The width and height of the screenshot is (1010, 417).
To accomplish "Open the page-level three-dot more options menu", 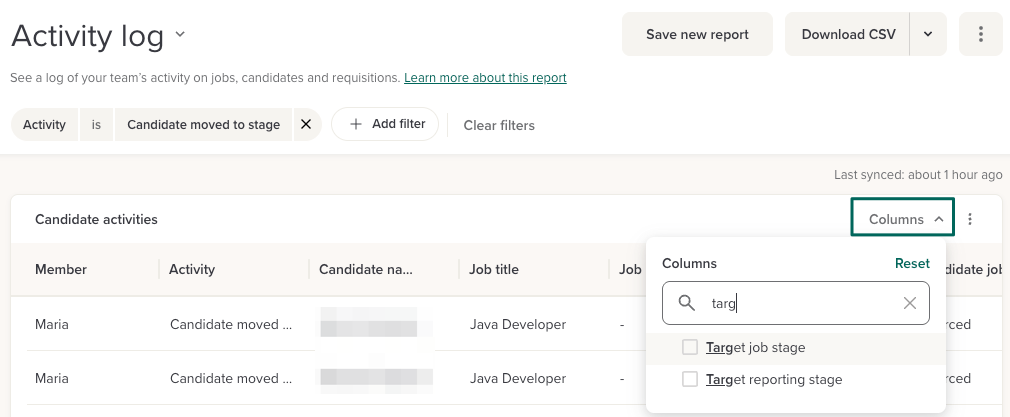I will (x=980, y=34).
